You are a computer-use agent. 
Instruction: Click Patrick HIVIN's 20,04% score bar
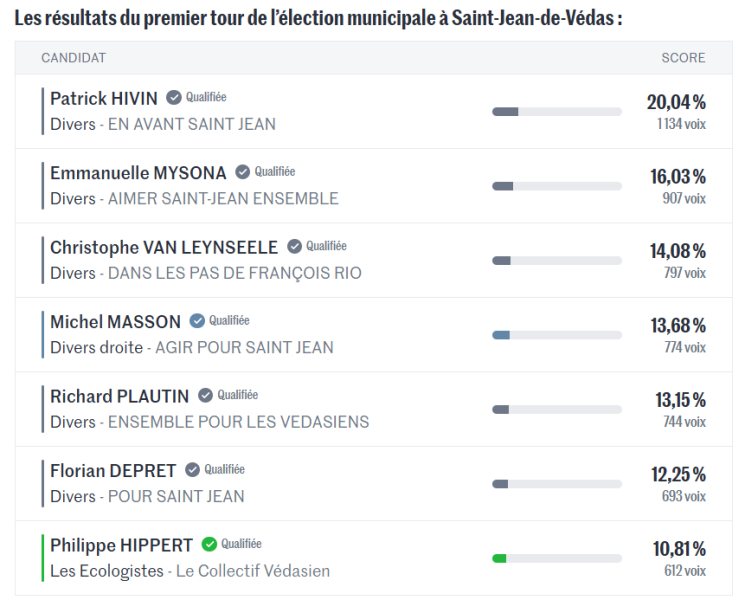[556, 111]
